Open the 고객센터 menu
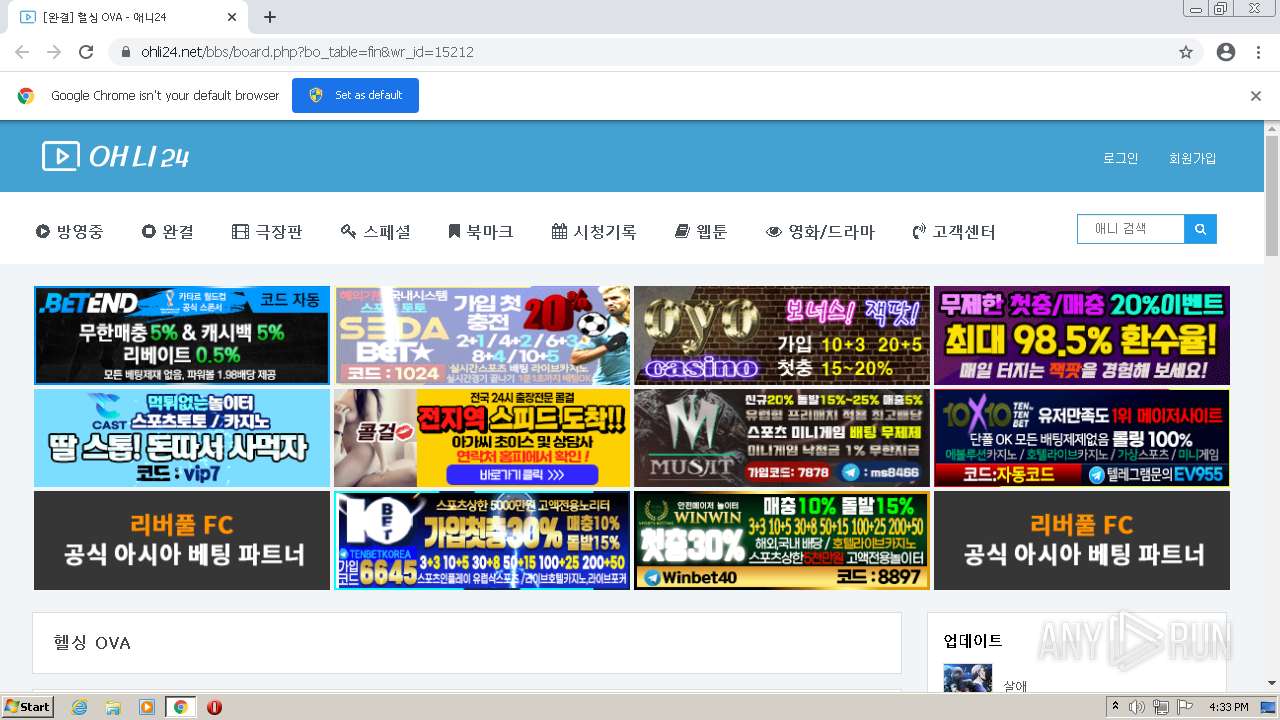Viewport: 1280px width, 720px height. (x=954, y=231)
